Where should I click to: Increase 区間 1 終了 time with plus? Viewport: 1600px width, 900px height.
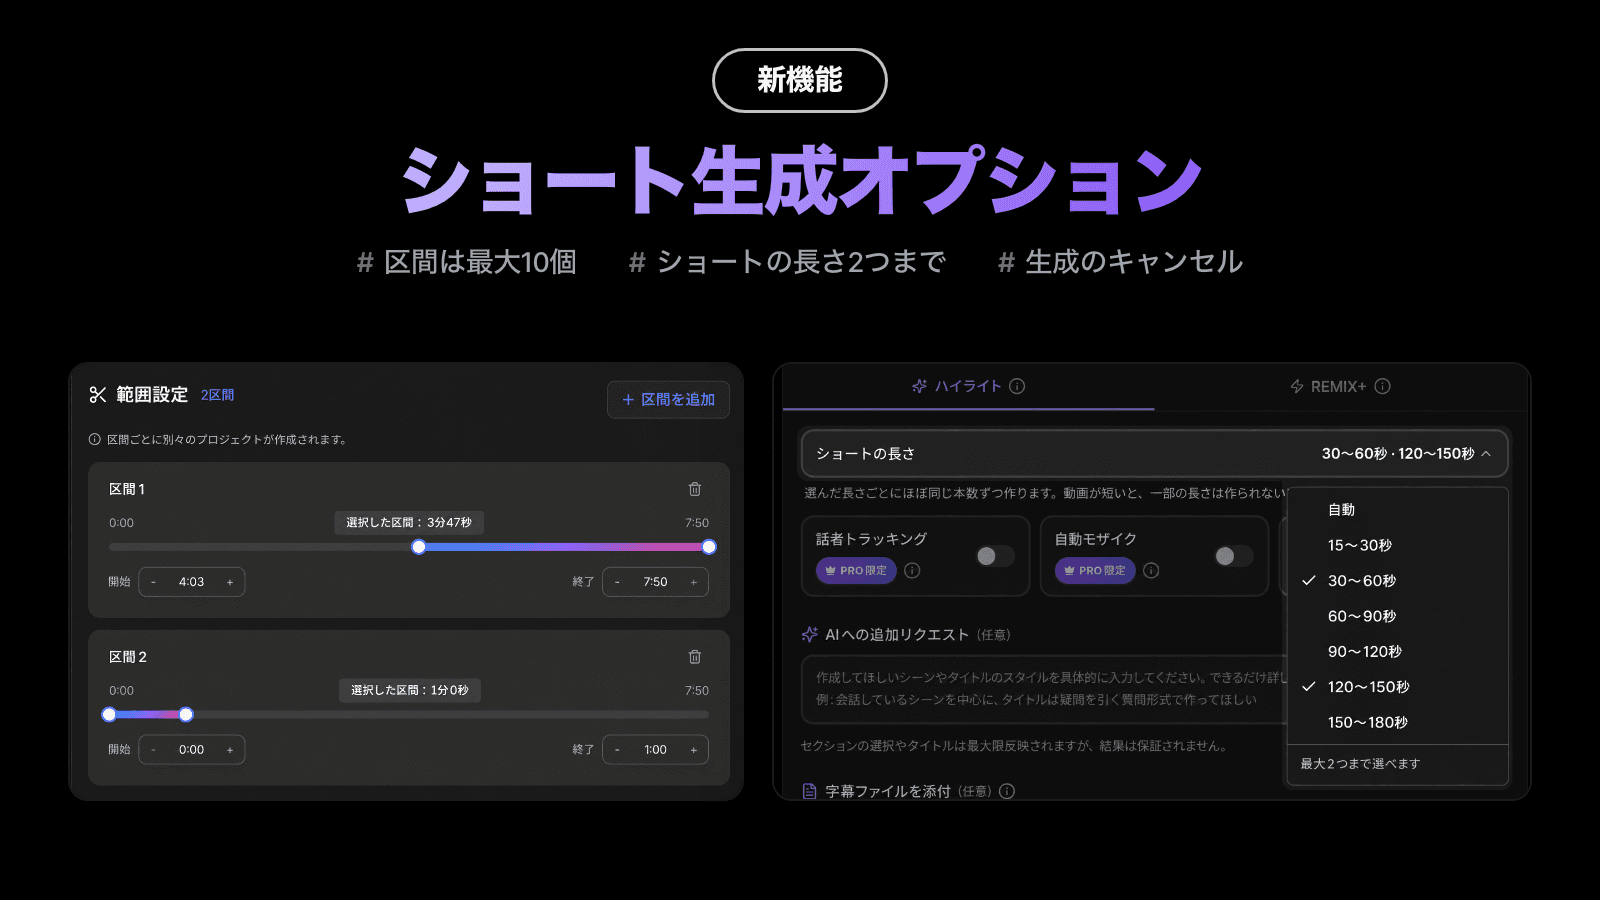pos(694,582)
